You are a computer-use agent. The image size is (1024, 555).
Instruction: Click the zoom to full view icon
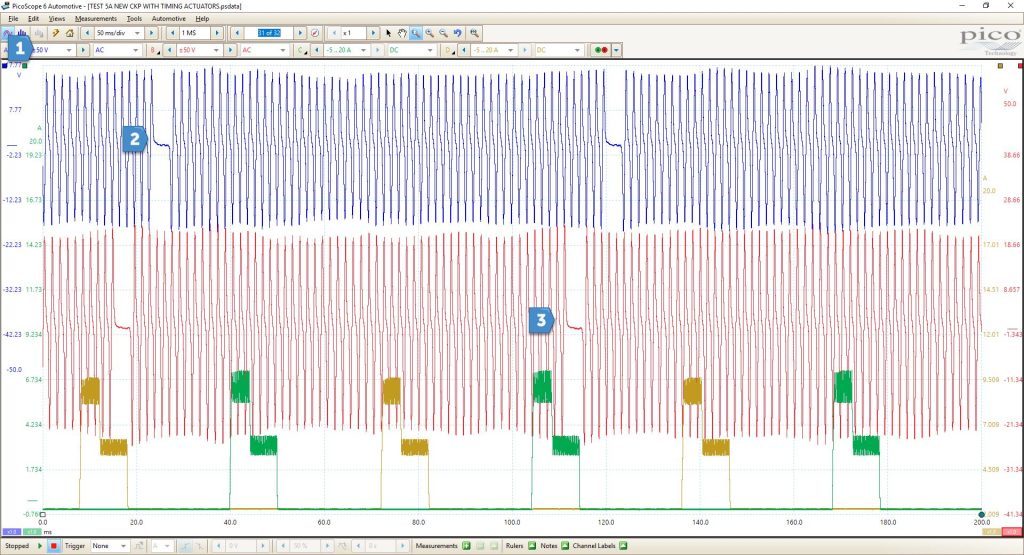[x=475, y=33]
